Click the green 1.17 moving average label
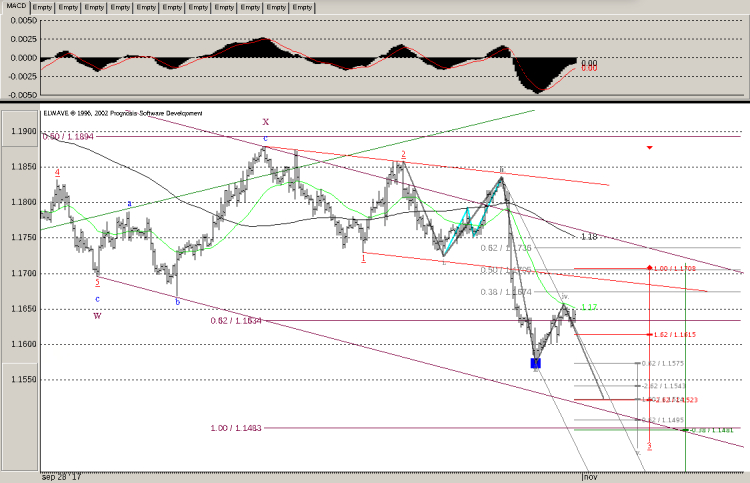750x483 pixels. [x=588, y=307]
